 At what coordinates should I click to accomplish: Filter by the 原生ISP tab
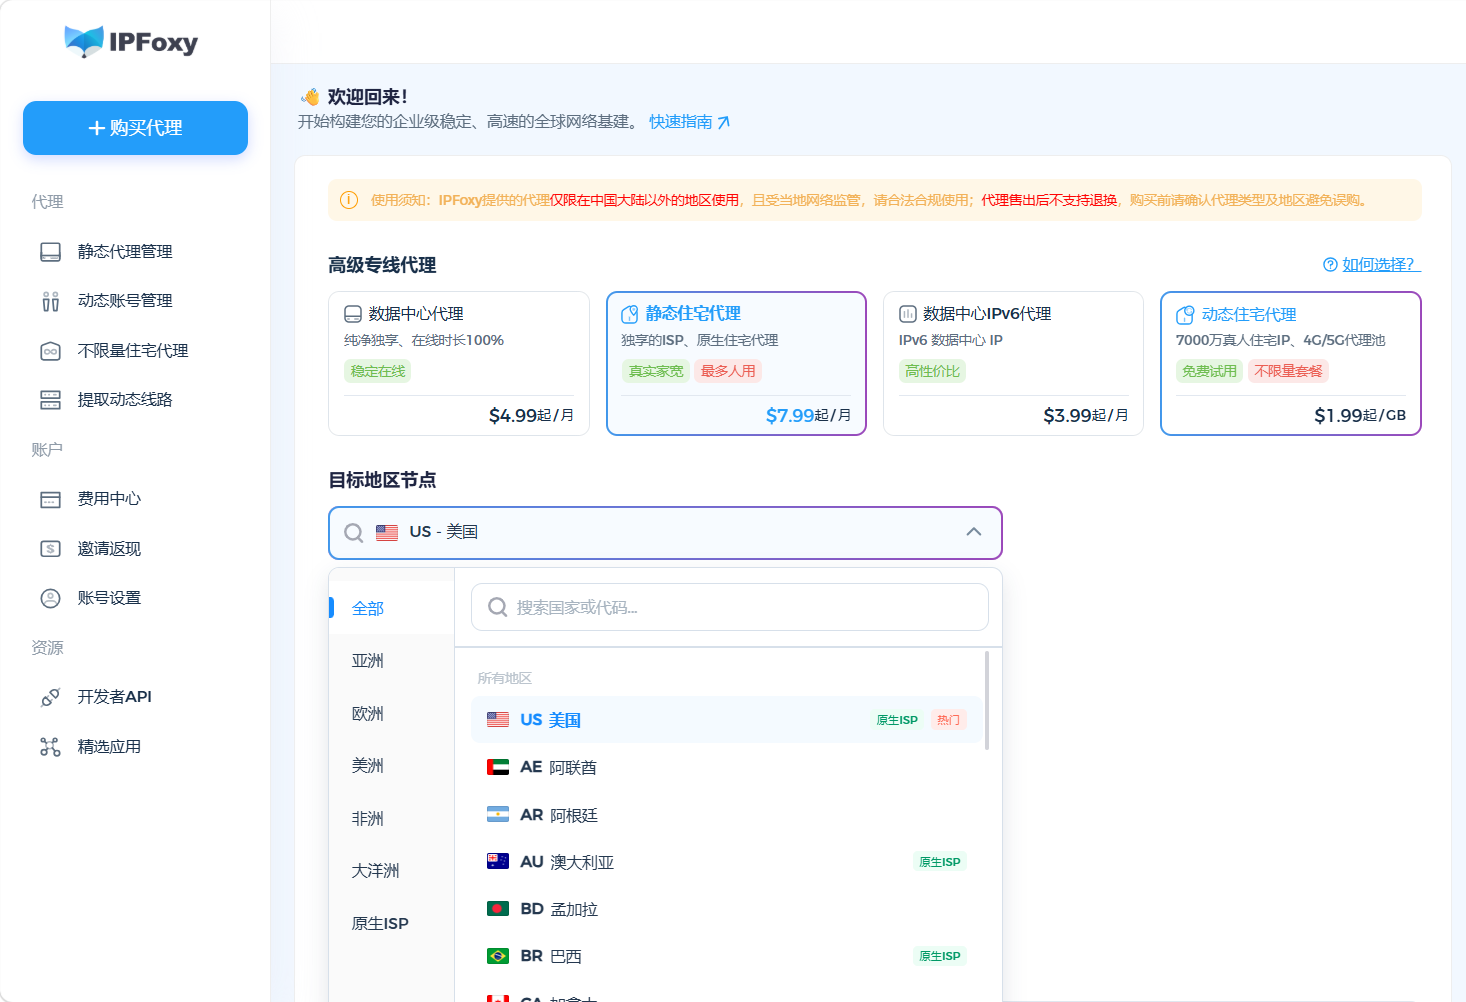[x=392, y=924]
